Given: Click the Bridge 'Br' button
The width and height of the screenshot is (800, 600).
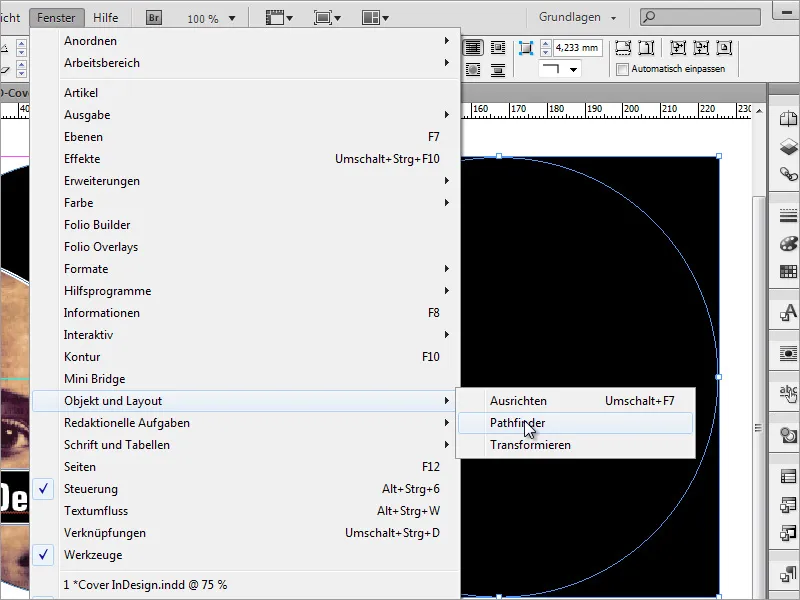Looking at the screenshot, I should click(x=154, y=18).
